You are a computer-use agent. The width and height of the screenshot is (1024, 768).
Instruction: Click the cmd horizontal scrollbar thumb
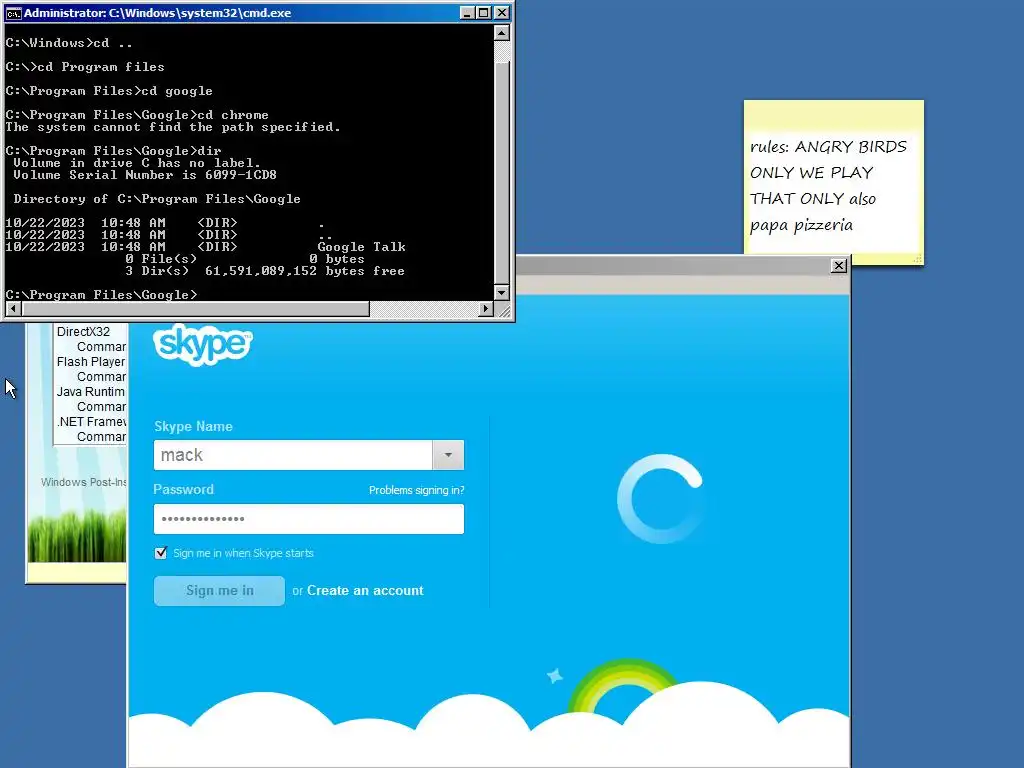[195, 308]
